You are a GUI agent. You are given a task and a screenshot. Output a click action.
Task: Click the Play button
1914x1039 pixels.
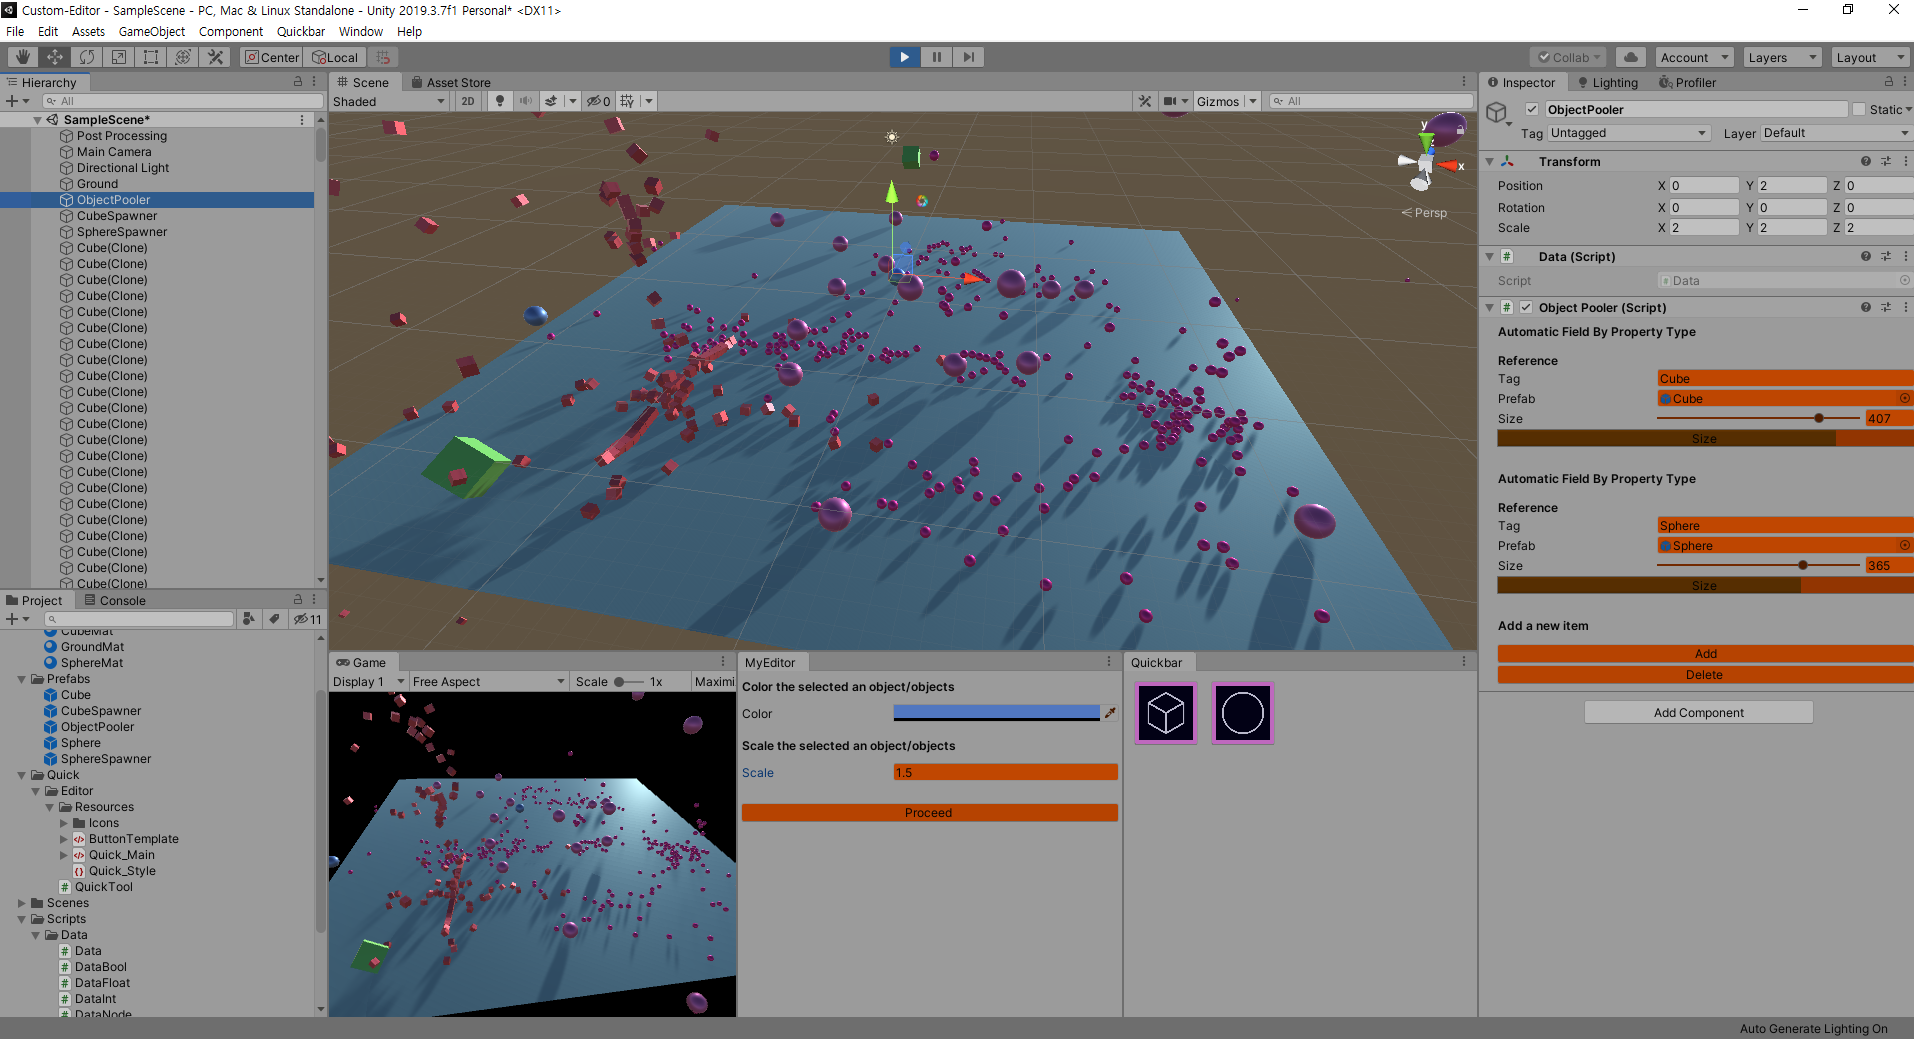click(904, 57)
